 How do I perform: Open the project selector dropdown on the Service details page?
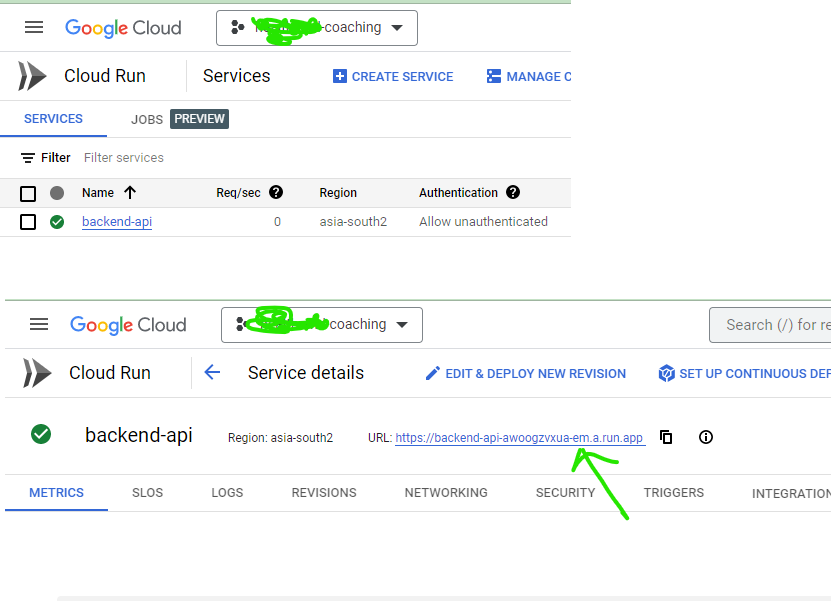321,325
